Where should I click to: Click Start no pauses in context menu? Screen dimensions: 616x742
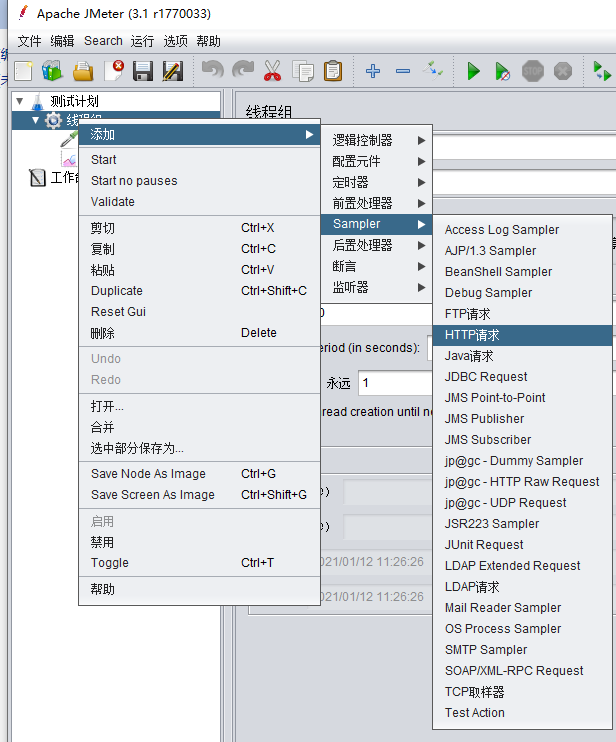tap(200, 181)
